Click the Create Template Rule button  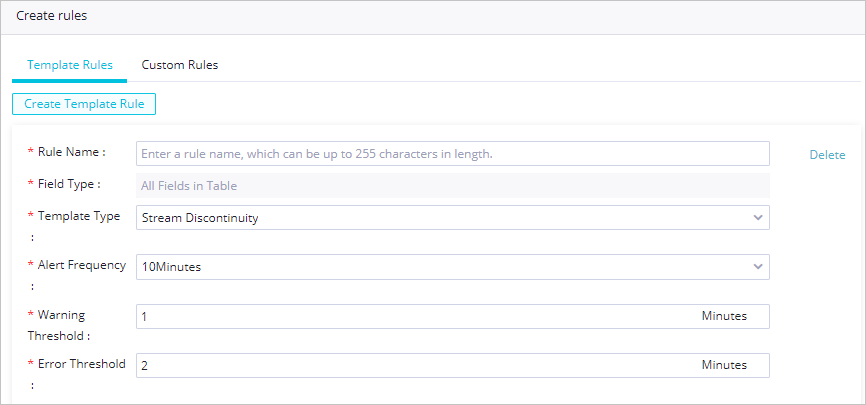[x=84, y=104]
